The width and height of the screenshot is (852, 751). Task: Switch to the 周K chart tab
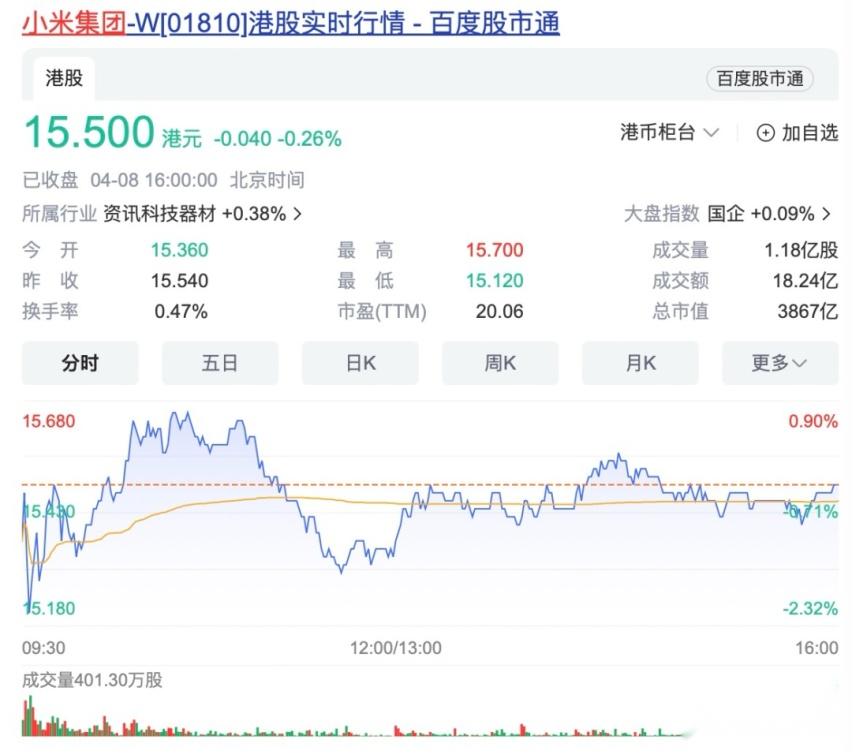click(x=500, y=362)
